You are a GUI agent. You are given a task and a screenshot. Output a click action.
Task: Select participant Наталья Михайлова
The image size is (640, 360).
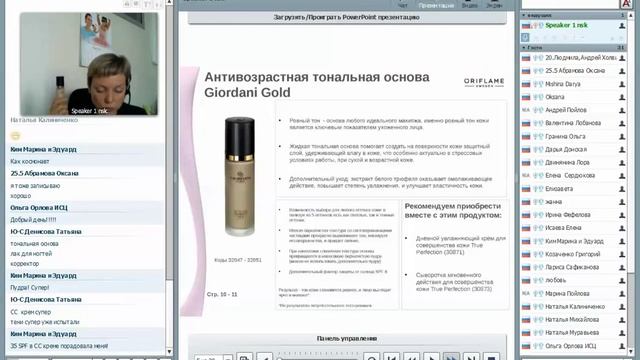(572, 319)
